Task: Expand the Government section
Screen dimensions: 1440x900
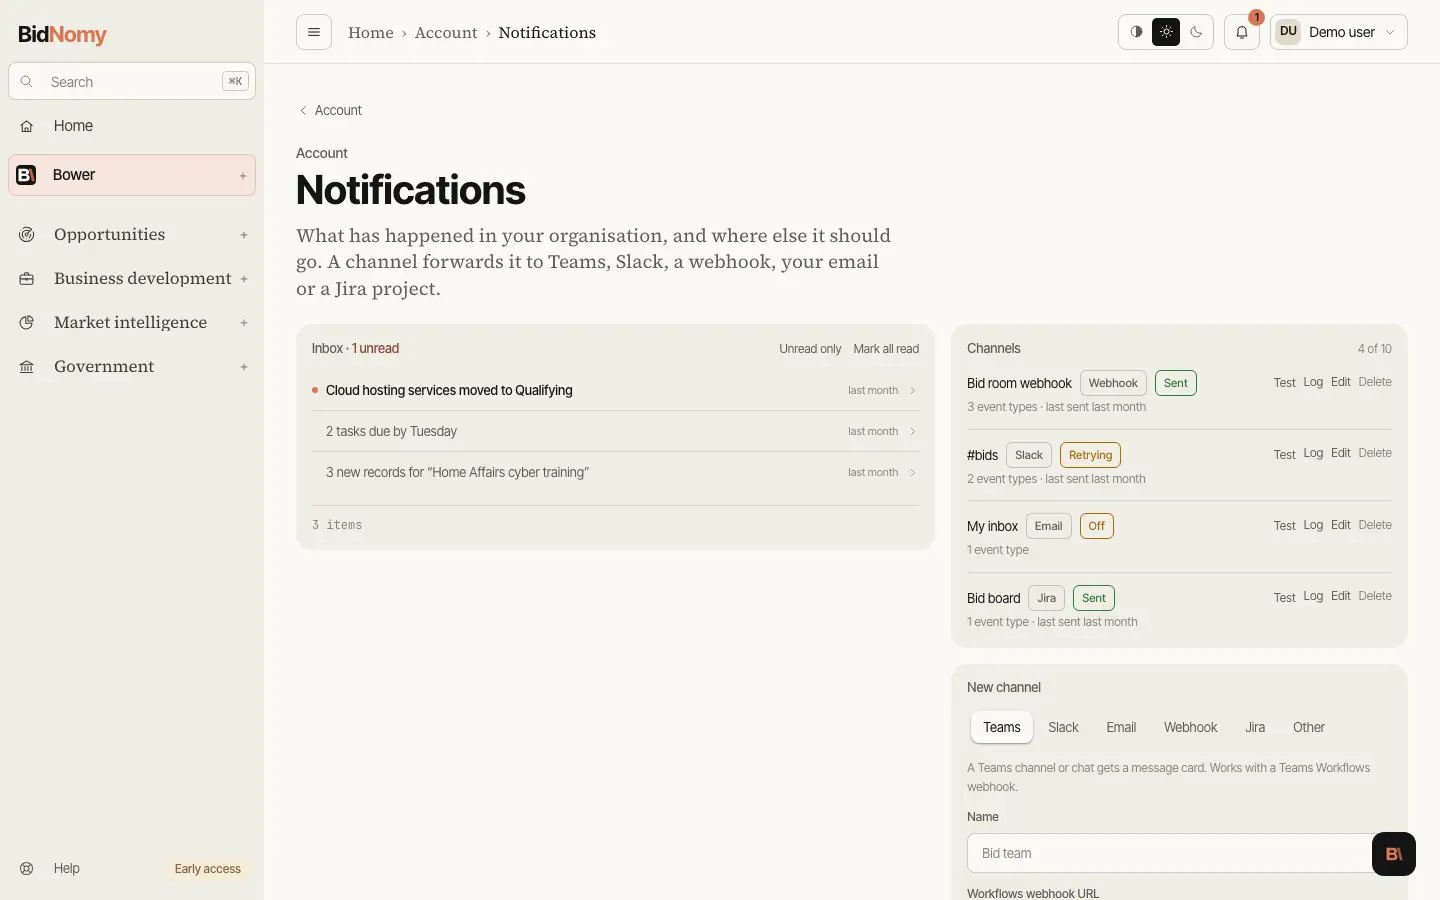Action: point(244,367)
